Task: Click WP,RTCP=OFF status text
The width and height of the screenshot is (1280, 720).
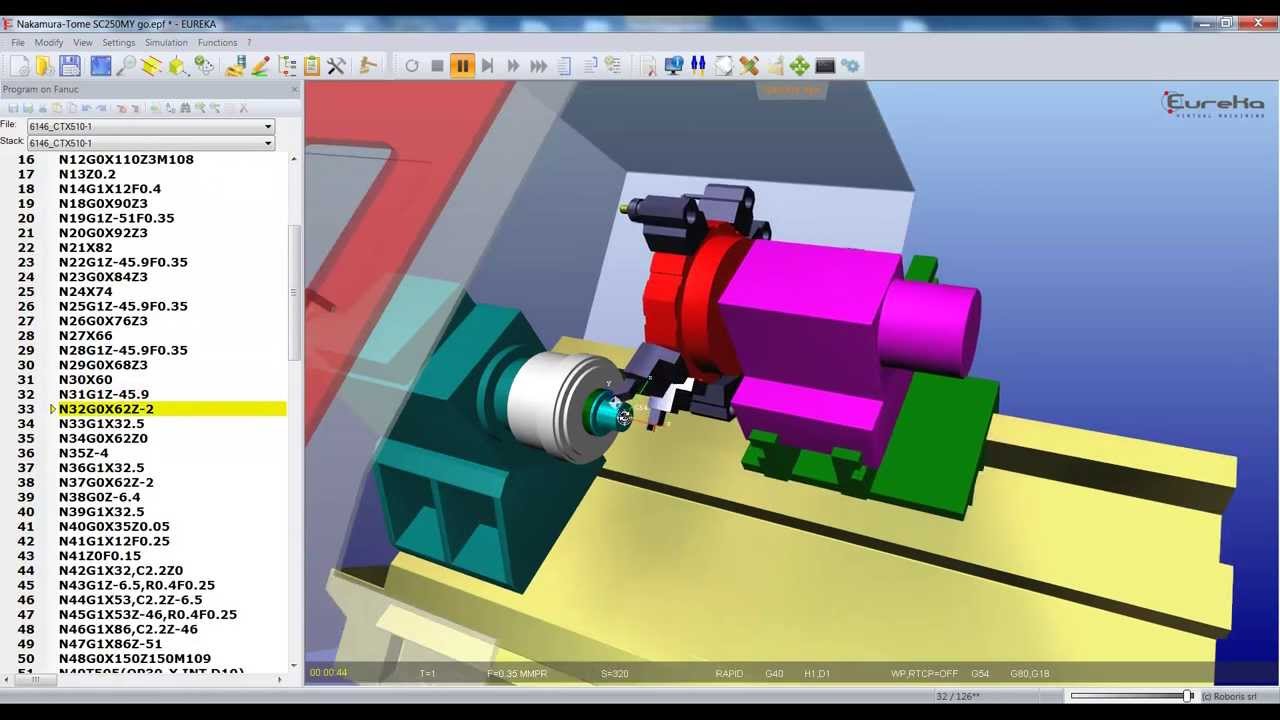Action: [924, 674]
